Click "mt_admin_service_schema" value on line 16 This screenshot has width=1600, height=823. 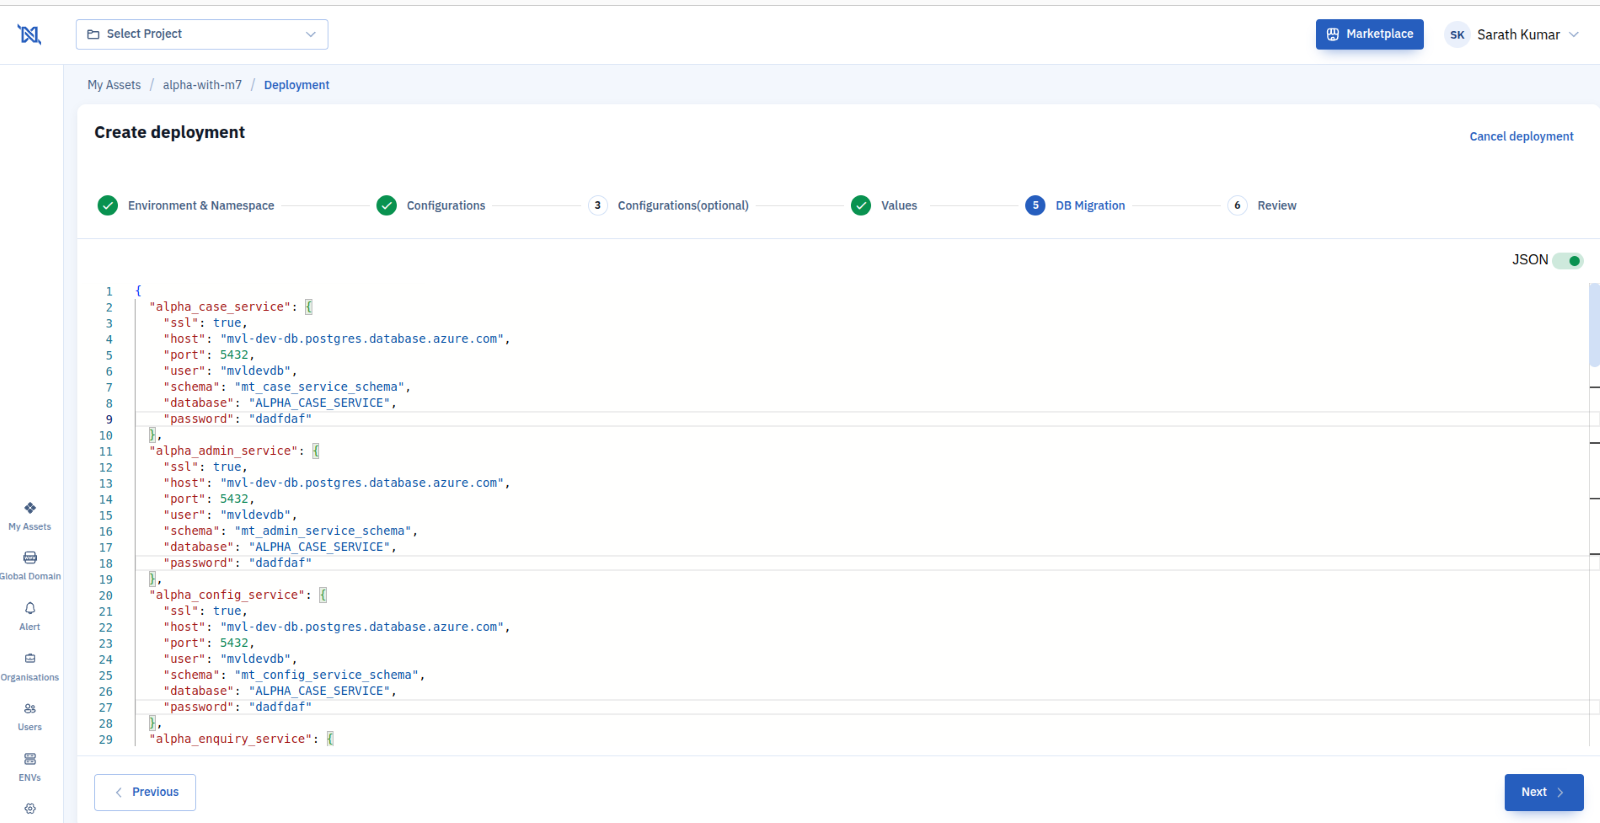tap(323, 531)
